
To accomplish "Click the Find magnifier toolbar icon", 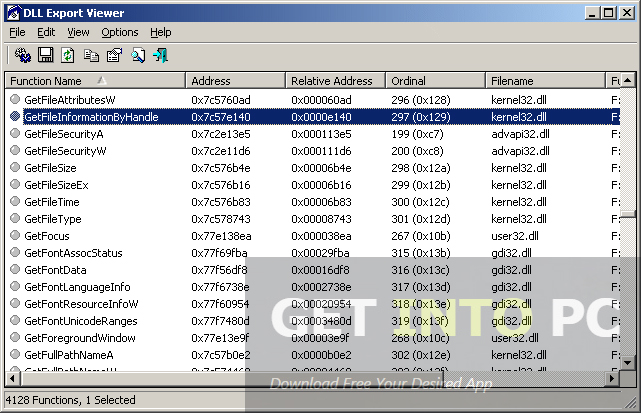I will pos(138,55).
